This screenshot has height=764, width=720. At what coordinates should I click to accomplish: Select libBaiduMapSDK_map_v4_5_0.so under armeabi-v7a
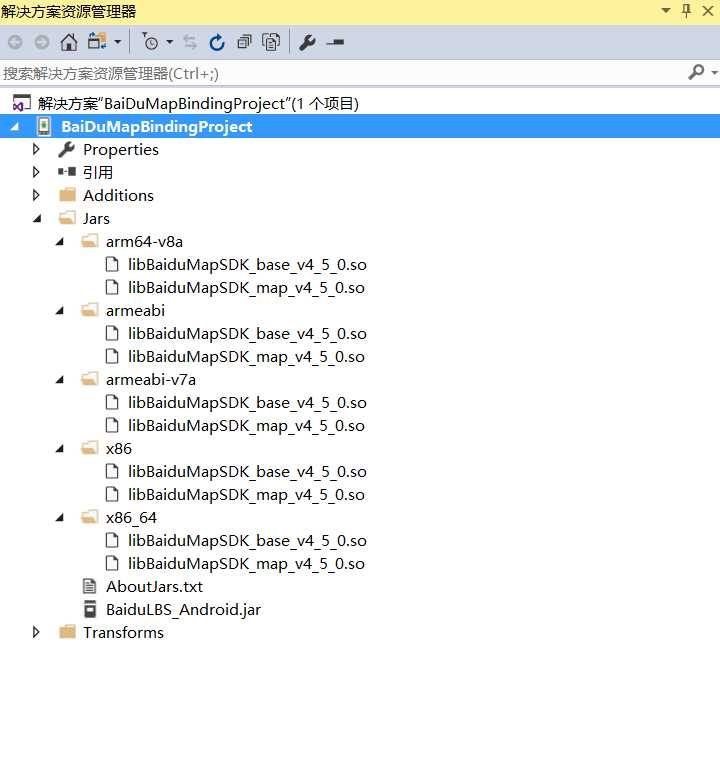click(x=246, y=426)
